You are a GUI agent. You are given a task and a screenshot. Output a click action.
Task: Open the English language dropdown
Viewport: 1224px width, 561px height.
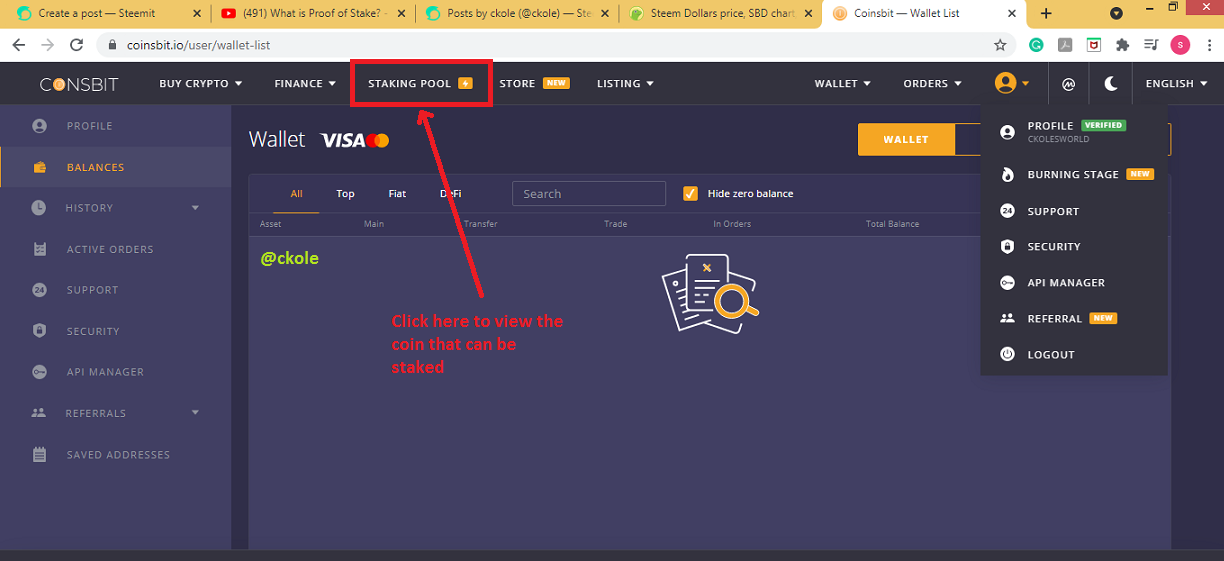(x=1176, y=84)
